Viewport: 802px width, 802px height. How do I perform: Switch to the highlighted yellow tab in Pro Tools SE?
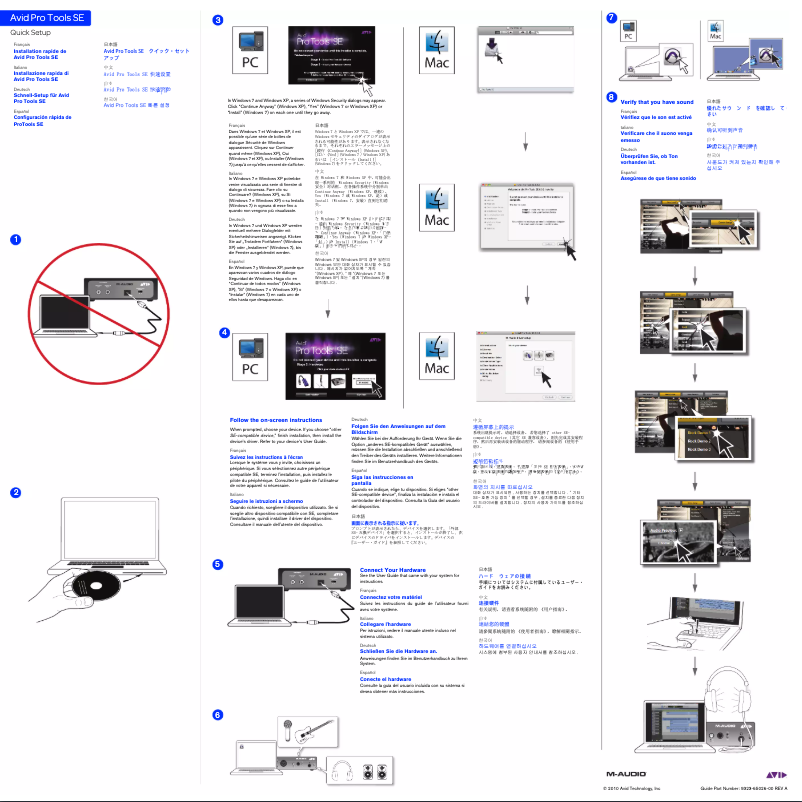(672, 201)
